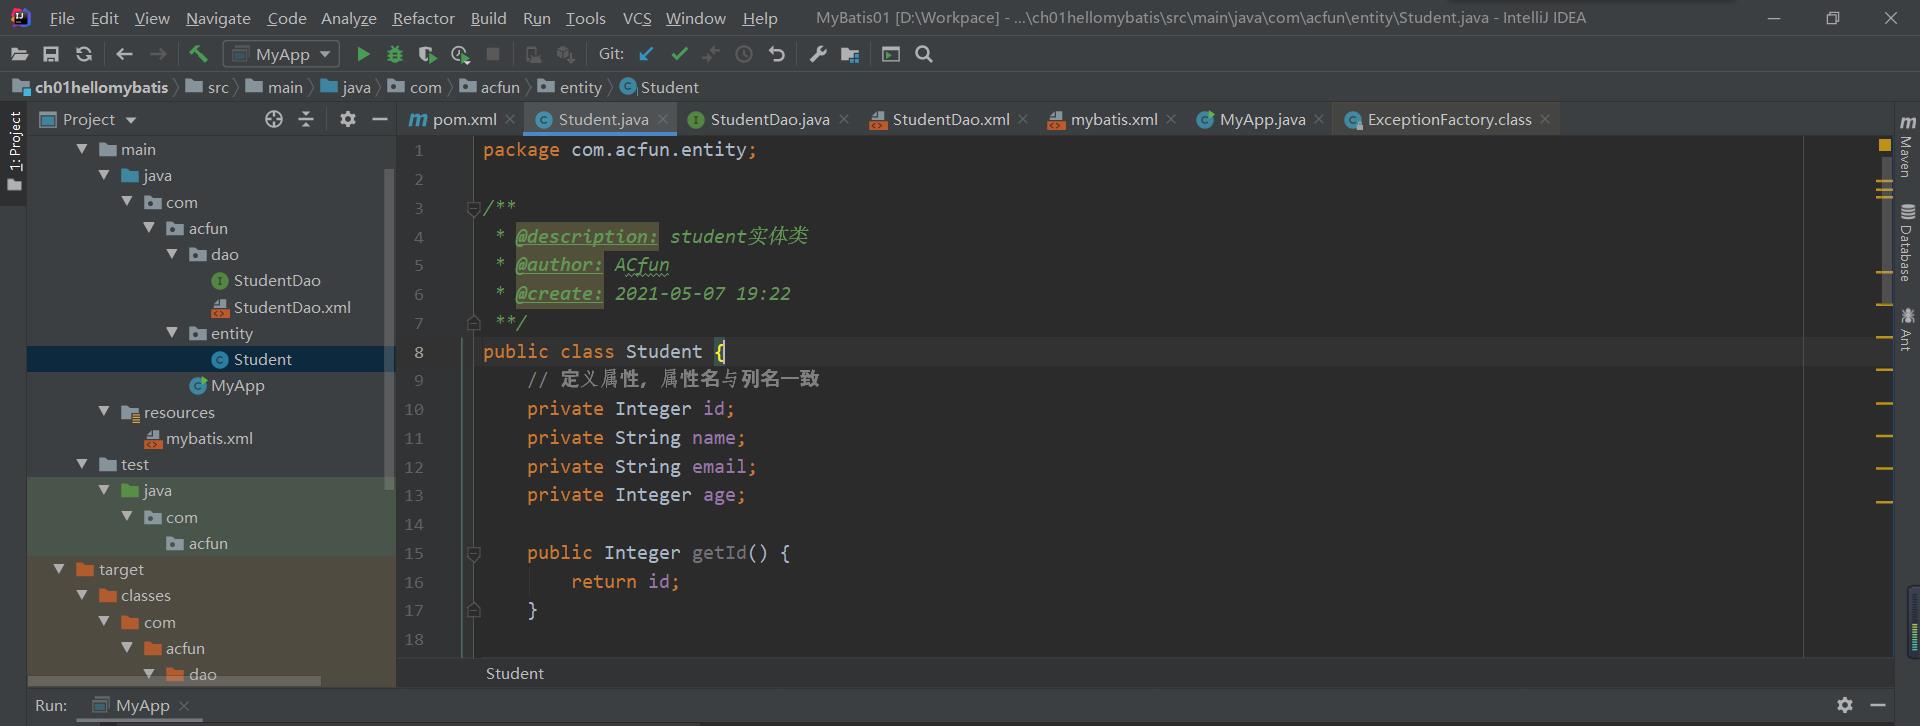Switch to the mybatis.xml editor tab
Image resolution: width=1920 pixels, height=726 pixels.
pos(1113,119)
